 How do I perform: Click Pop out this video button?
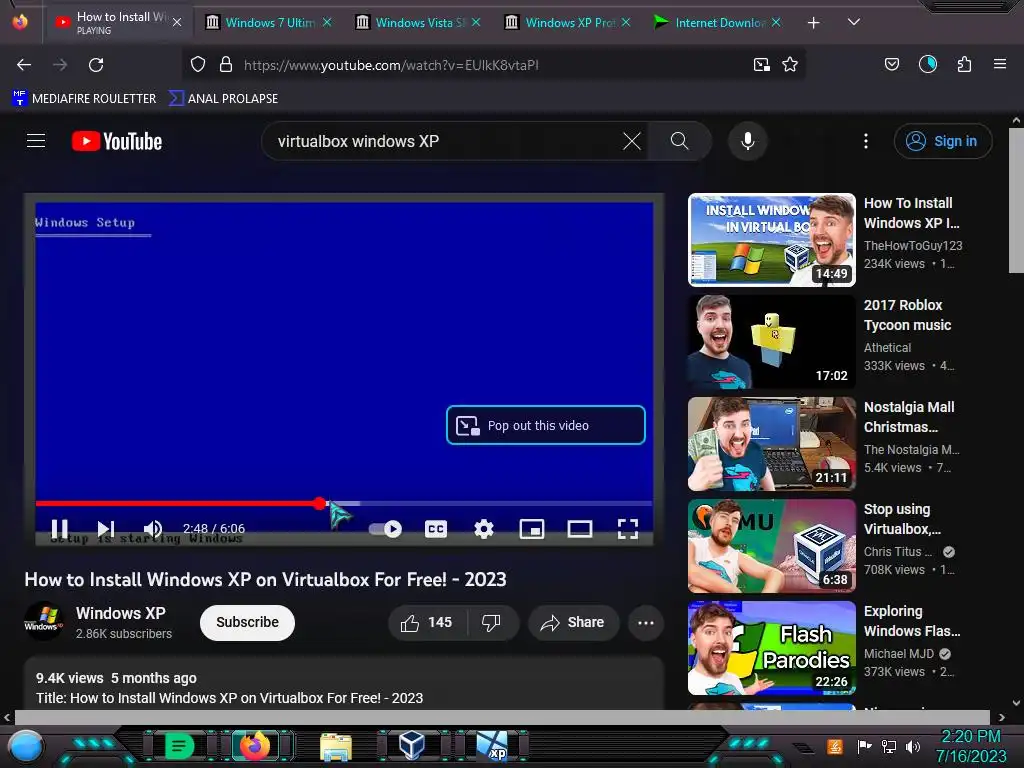[x=546, y=425]
